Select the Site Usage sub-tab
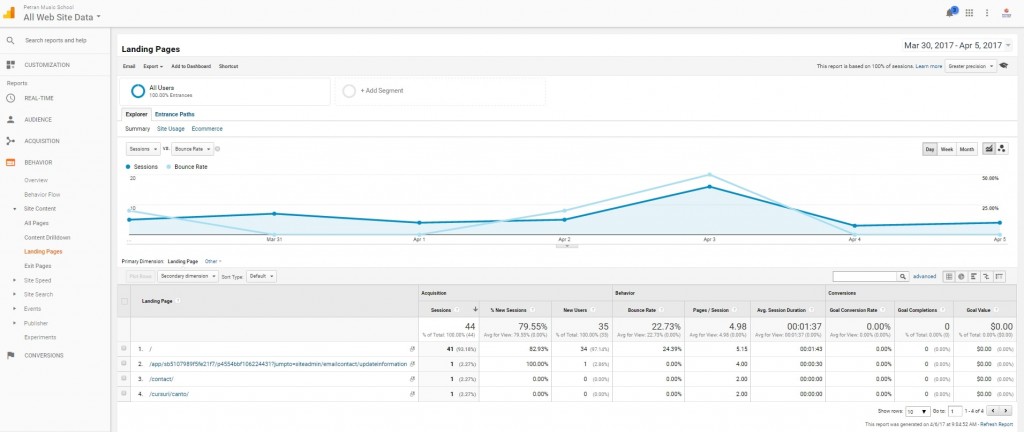 pyautogui.click(x=170, y=129)
